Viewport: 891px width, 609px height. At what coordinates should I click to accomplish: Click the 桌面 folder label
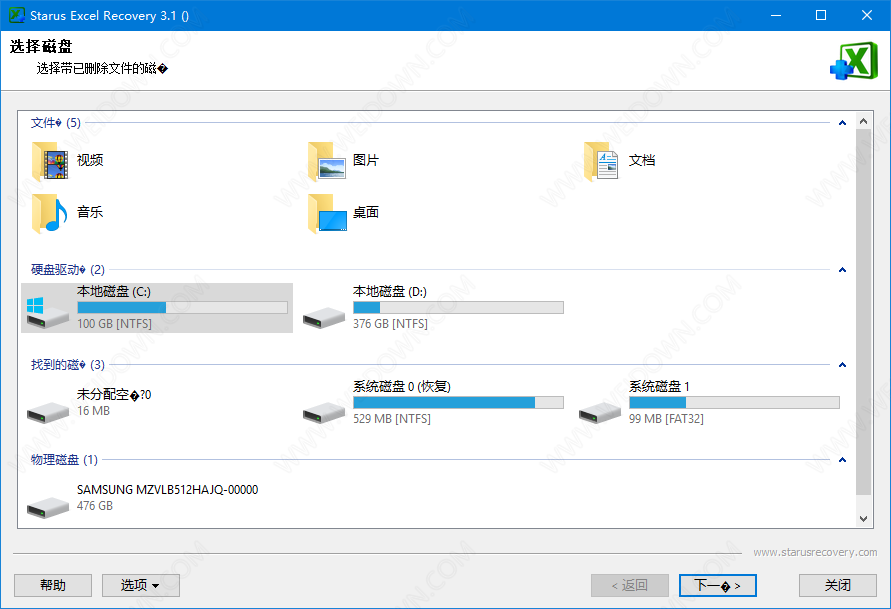[365, 212]
